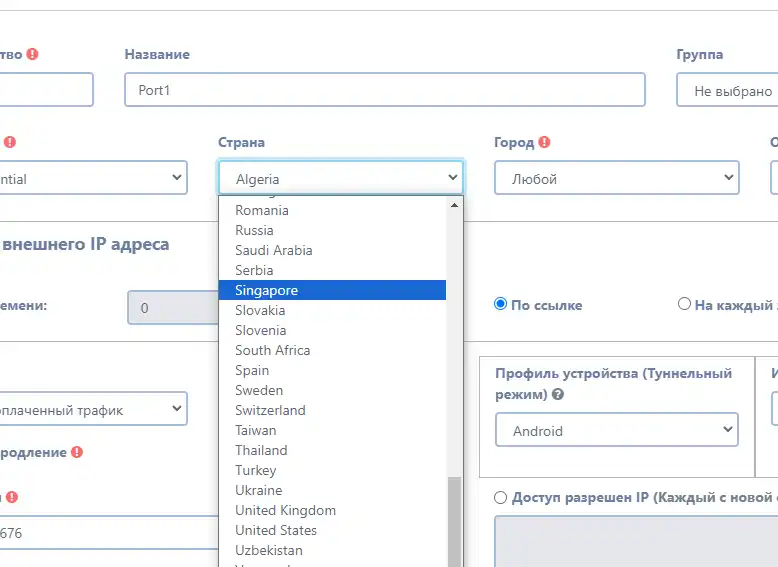Click the red warning icon beside продление
The width and height of the screenshot is (778, 567).
pos(77,452)
